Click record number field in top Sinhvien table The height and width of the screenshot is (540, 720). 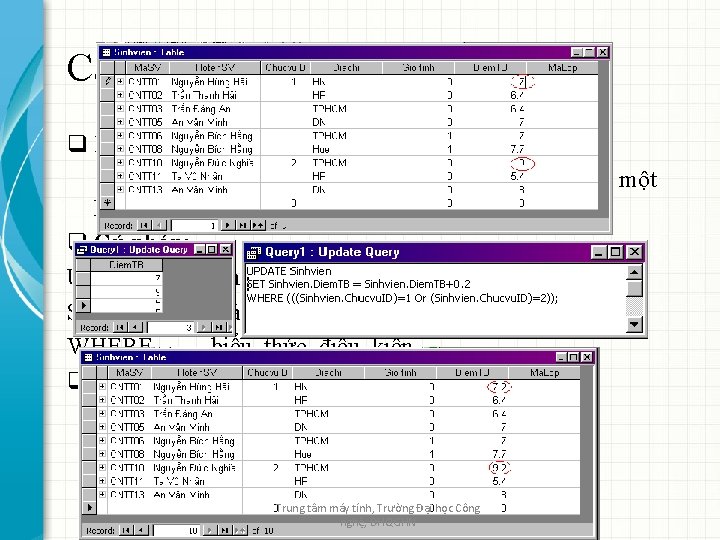[x=194, y=225]
